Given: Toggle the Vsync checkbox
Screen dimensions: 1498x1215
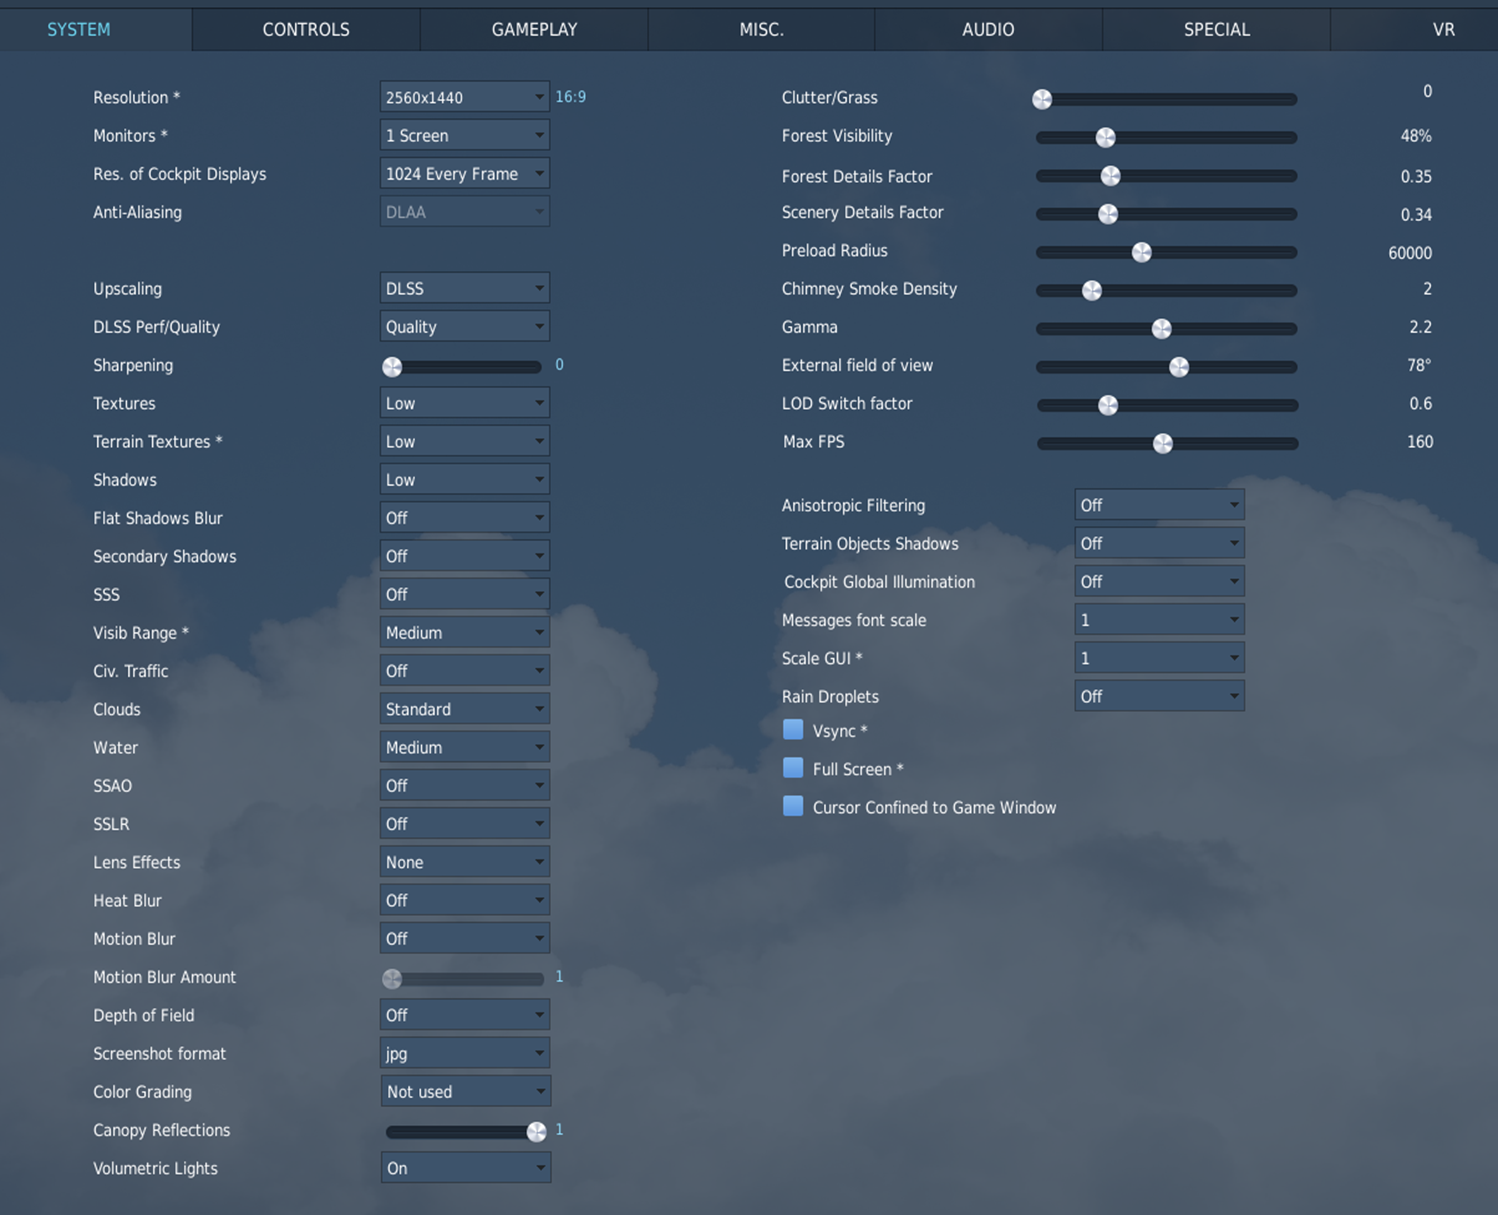Looking at the screenshot, I should coord(793,730).
